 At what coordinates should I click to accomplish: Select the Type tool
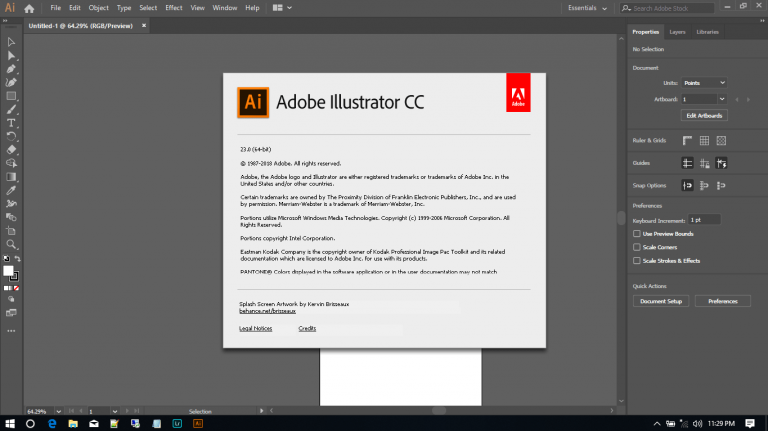point(11,123)
